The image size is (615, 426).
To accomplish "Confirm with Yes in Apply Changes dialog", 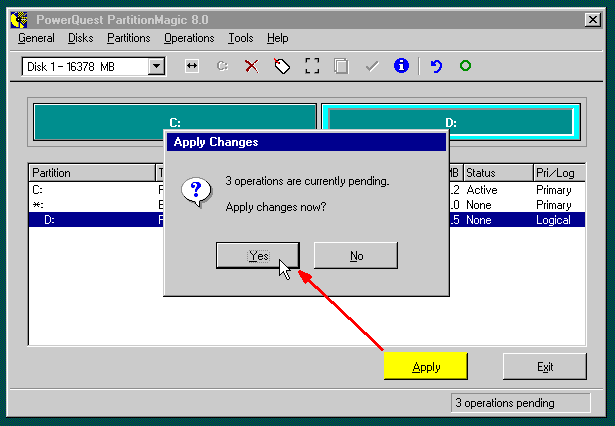I will coord(258,255).
